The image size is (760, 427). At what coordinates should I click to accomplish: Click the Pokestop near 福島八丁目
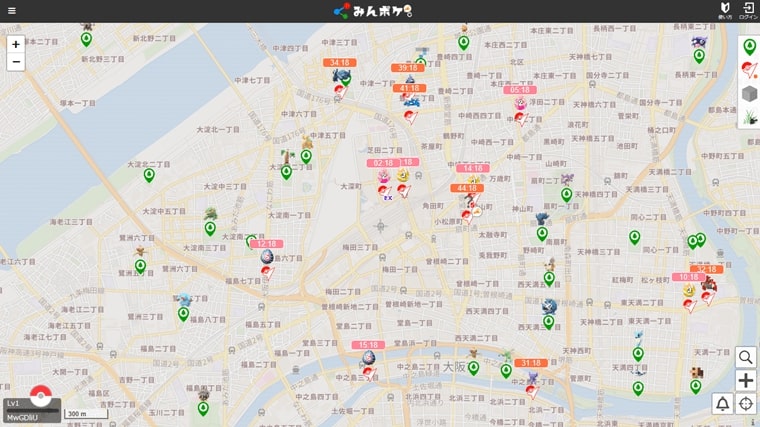tap(183, 315)
